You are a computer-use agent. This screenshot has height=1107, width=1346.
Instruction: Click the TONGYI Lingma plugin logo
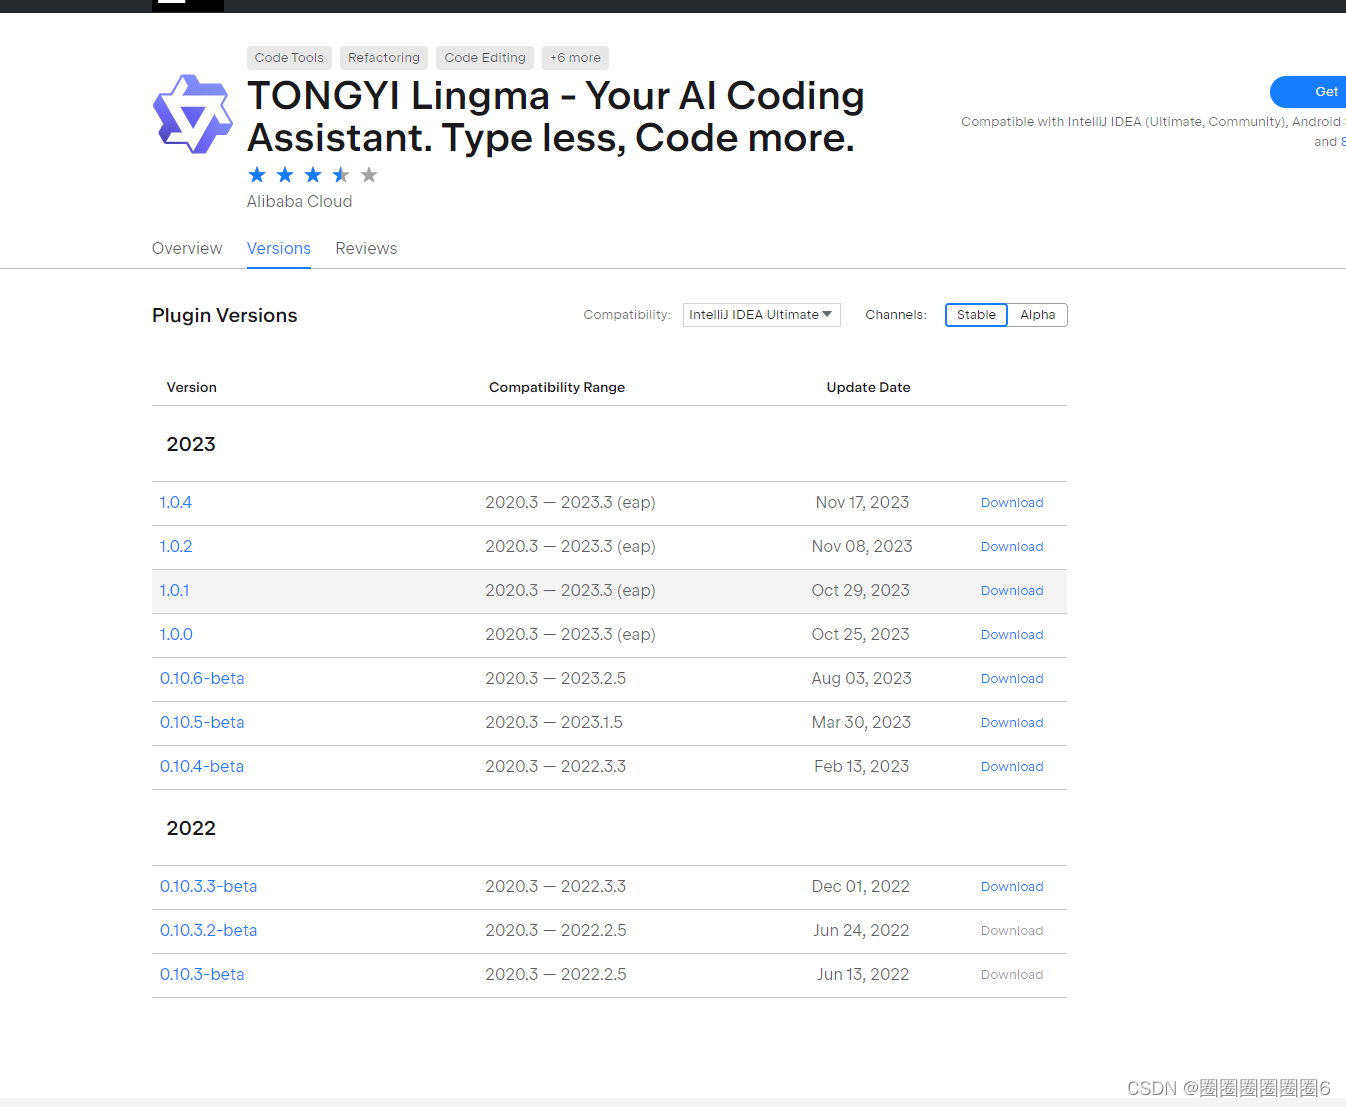pos(193,114)
